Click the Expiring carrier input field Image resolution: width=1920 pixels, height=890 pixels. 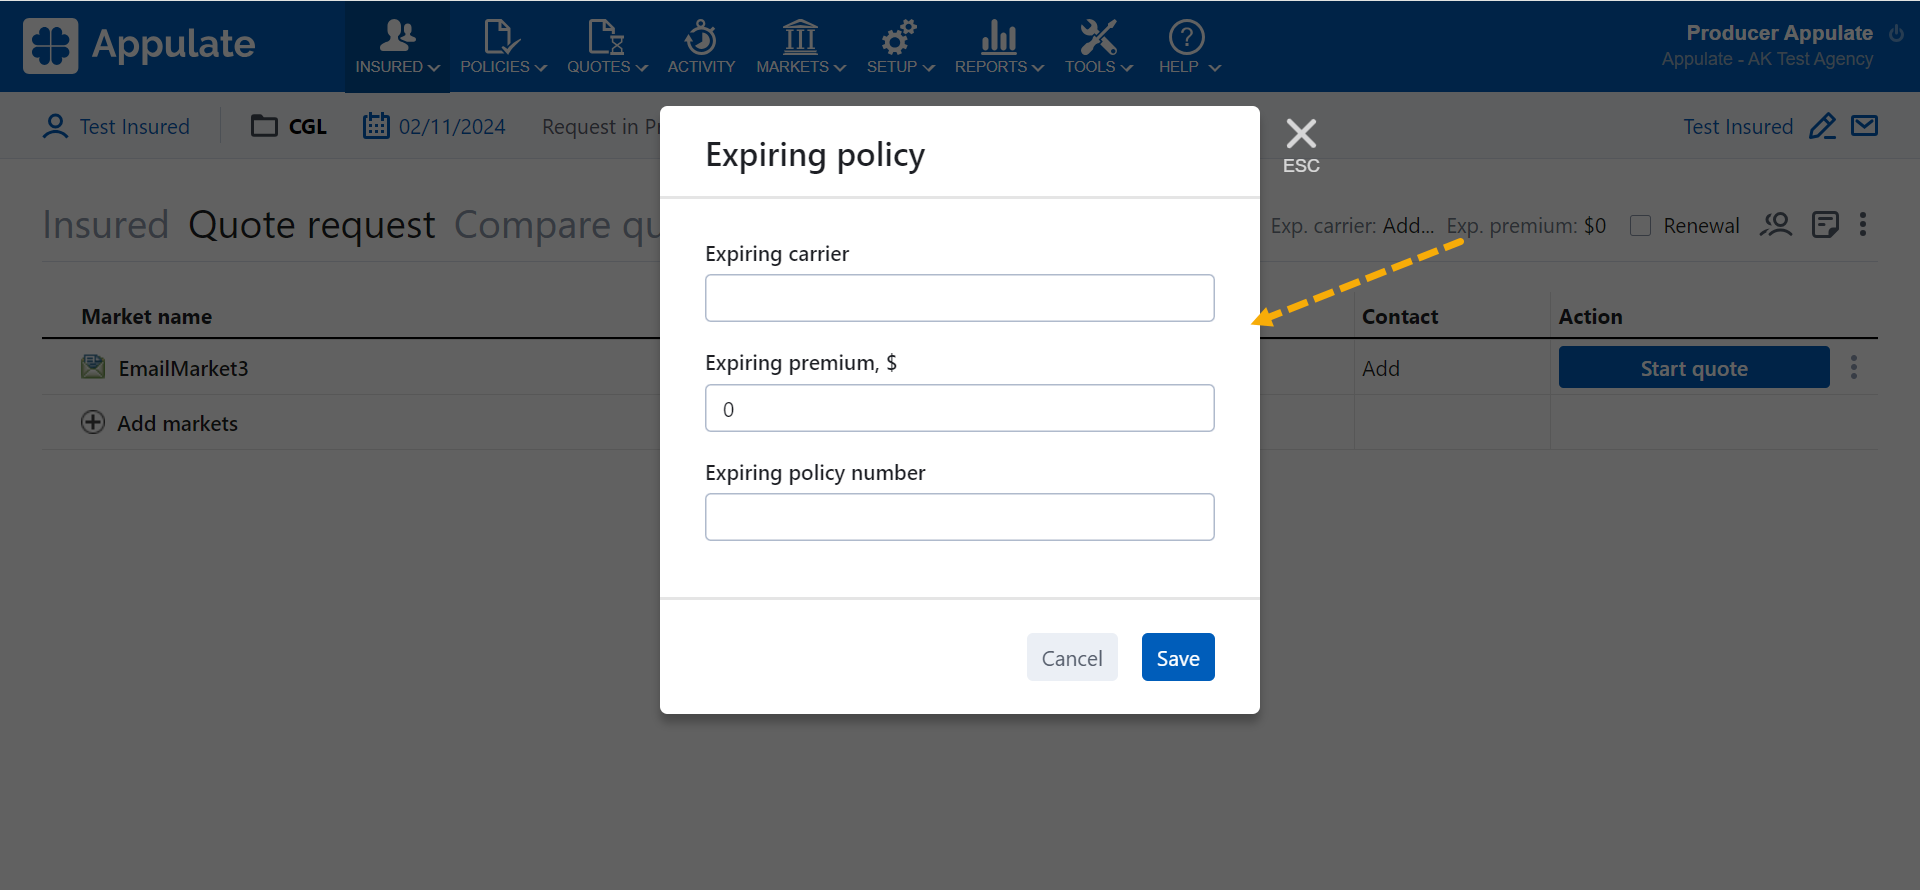pyautogui.click(x=959, y=298)
